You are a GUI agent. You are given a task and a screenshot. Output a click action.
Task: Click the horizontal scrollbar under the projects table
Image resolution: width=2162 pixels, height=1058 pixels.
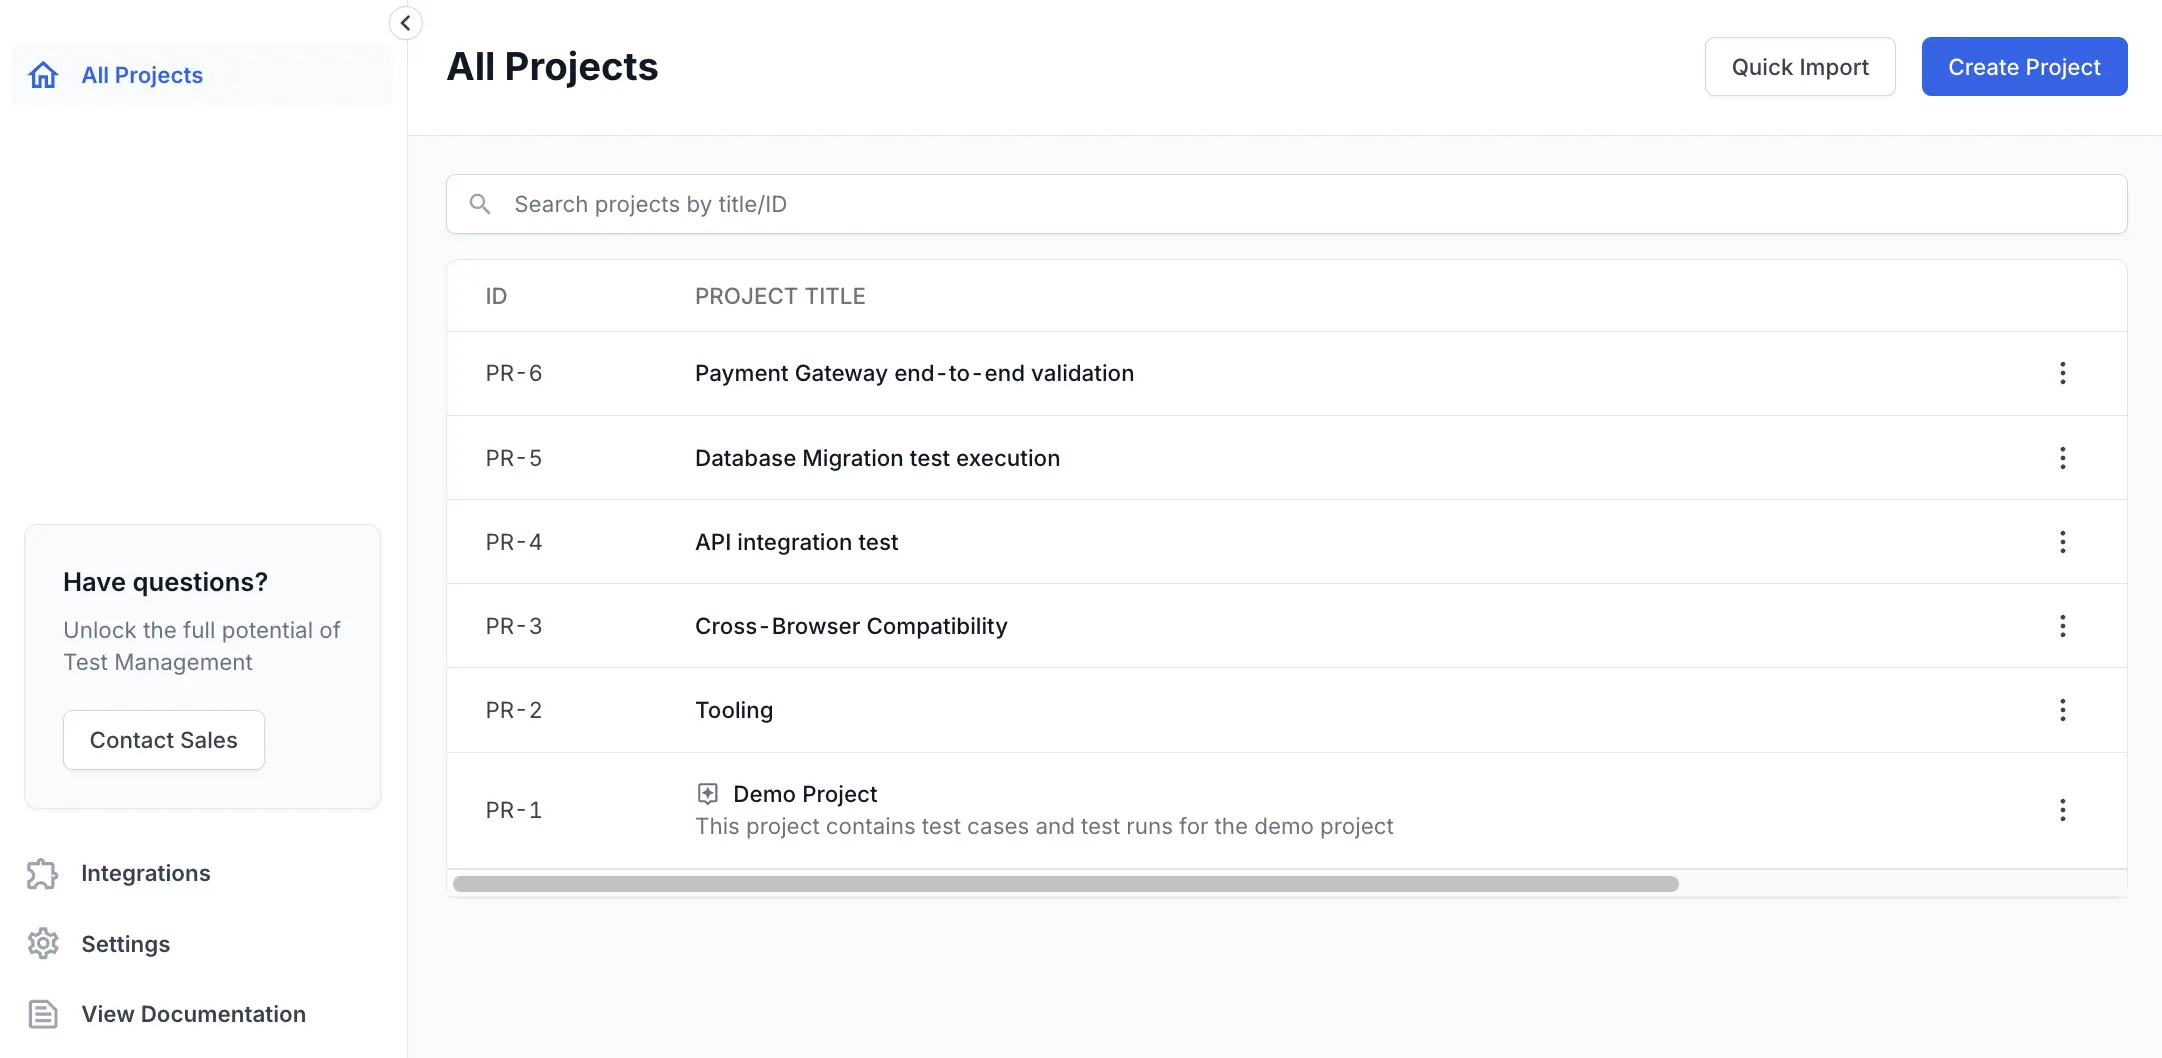pyautogui.click(x=1065, y=884)
